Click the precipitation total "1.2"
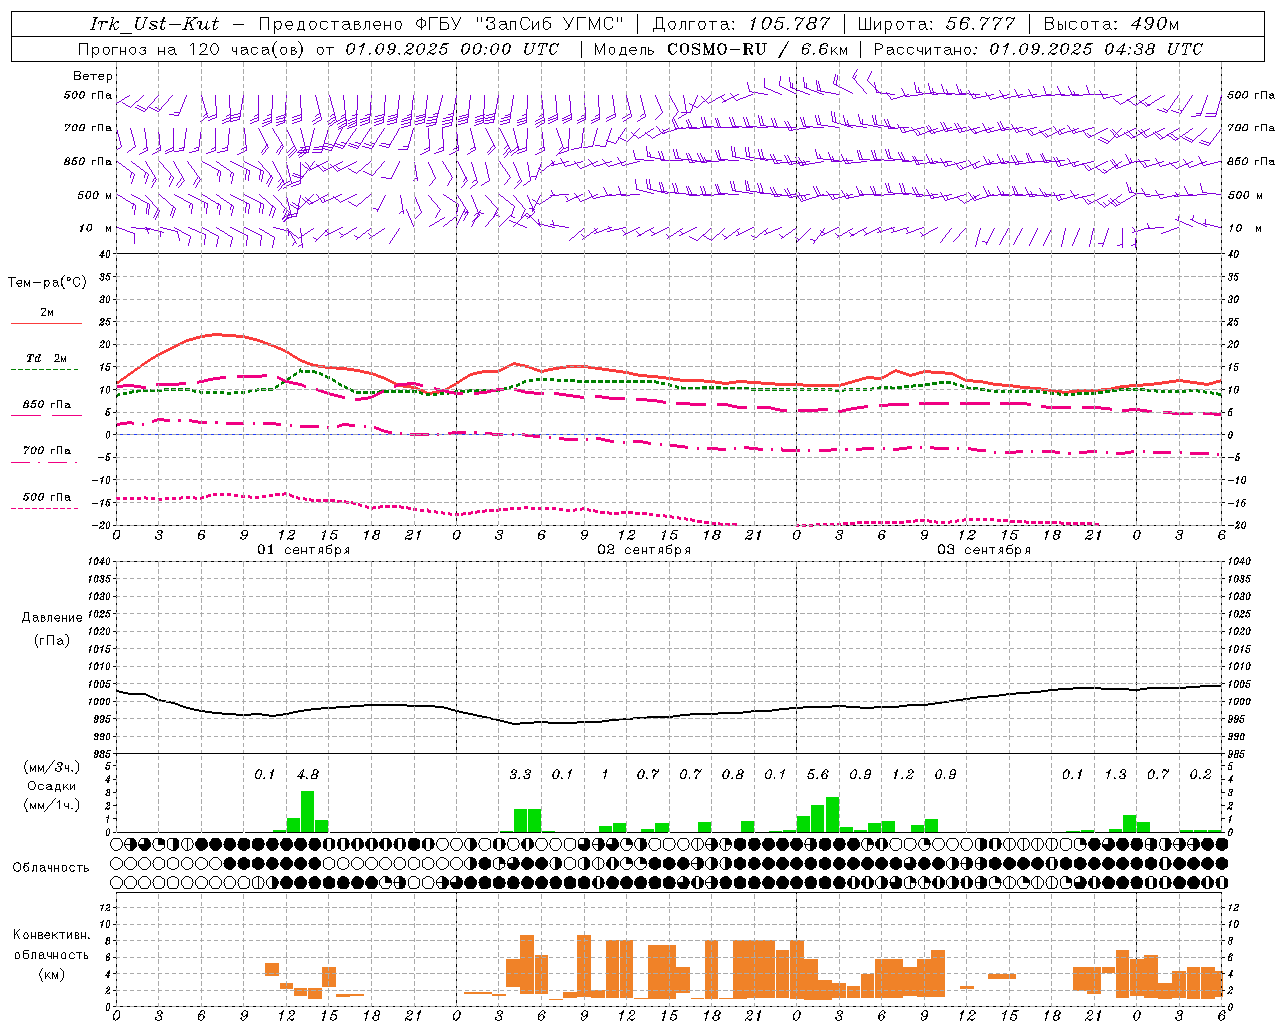 [903, 775]
